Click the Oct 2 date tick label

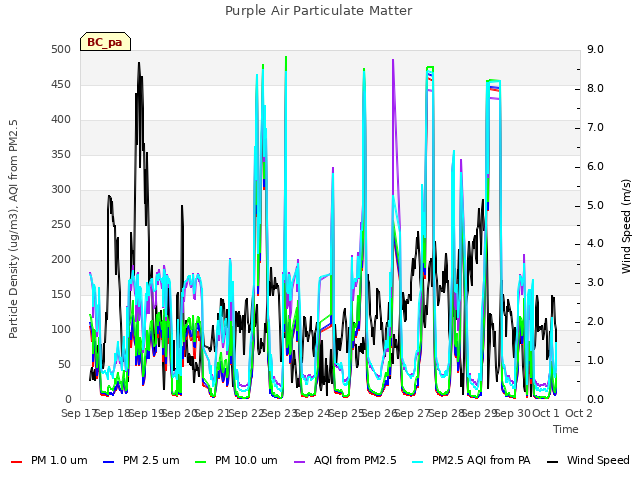pyautogui.click(x=579, y=413)
